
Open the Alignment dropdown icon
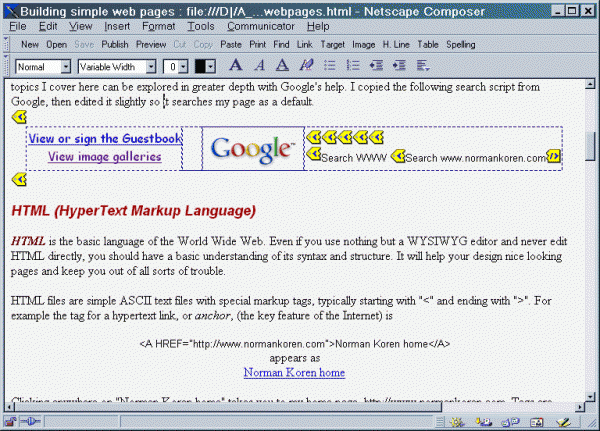pyautogui.click(x=423, y=66)
